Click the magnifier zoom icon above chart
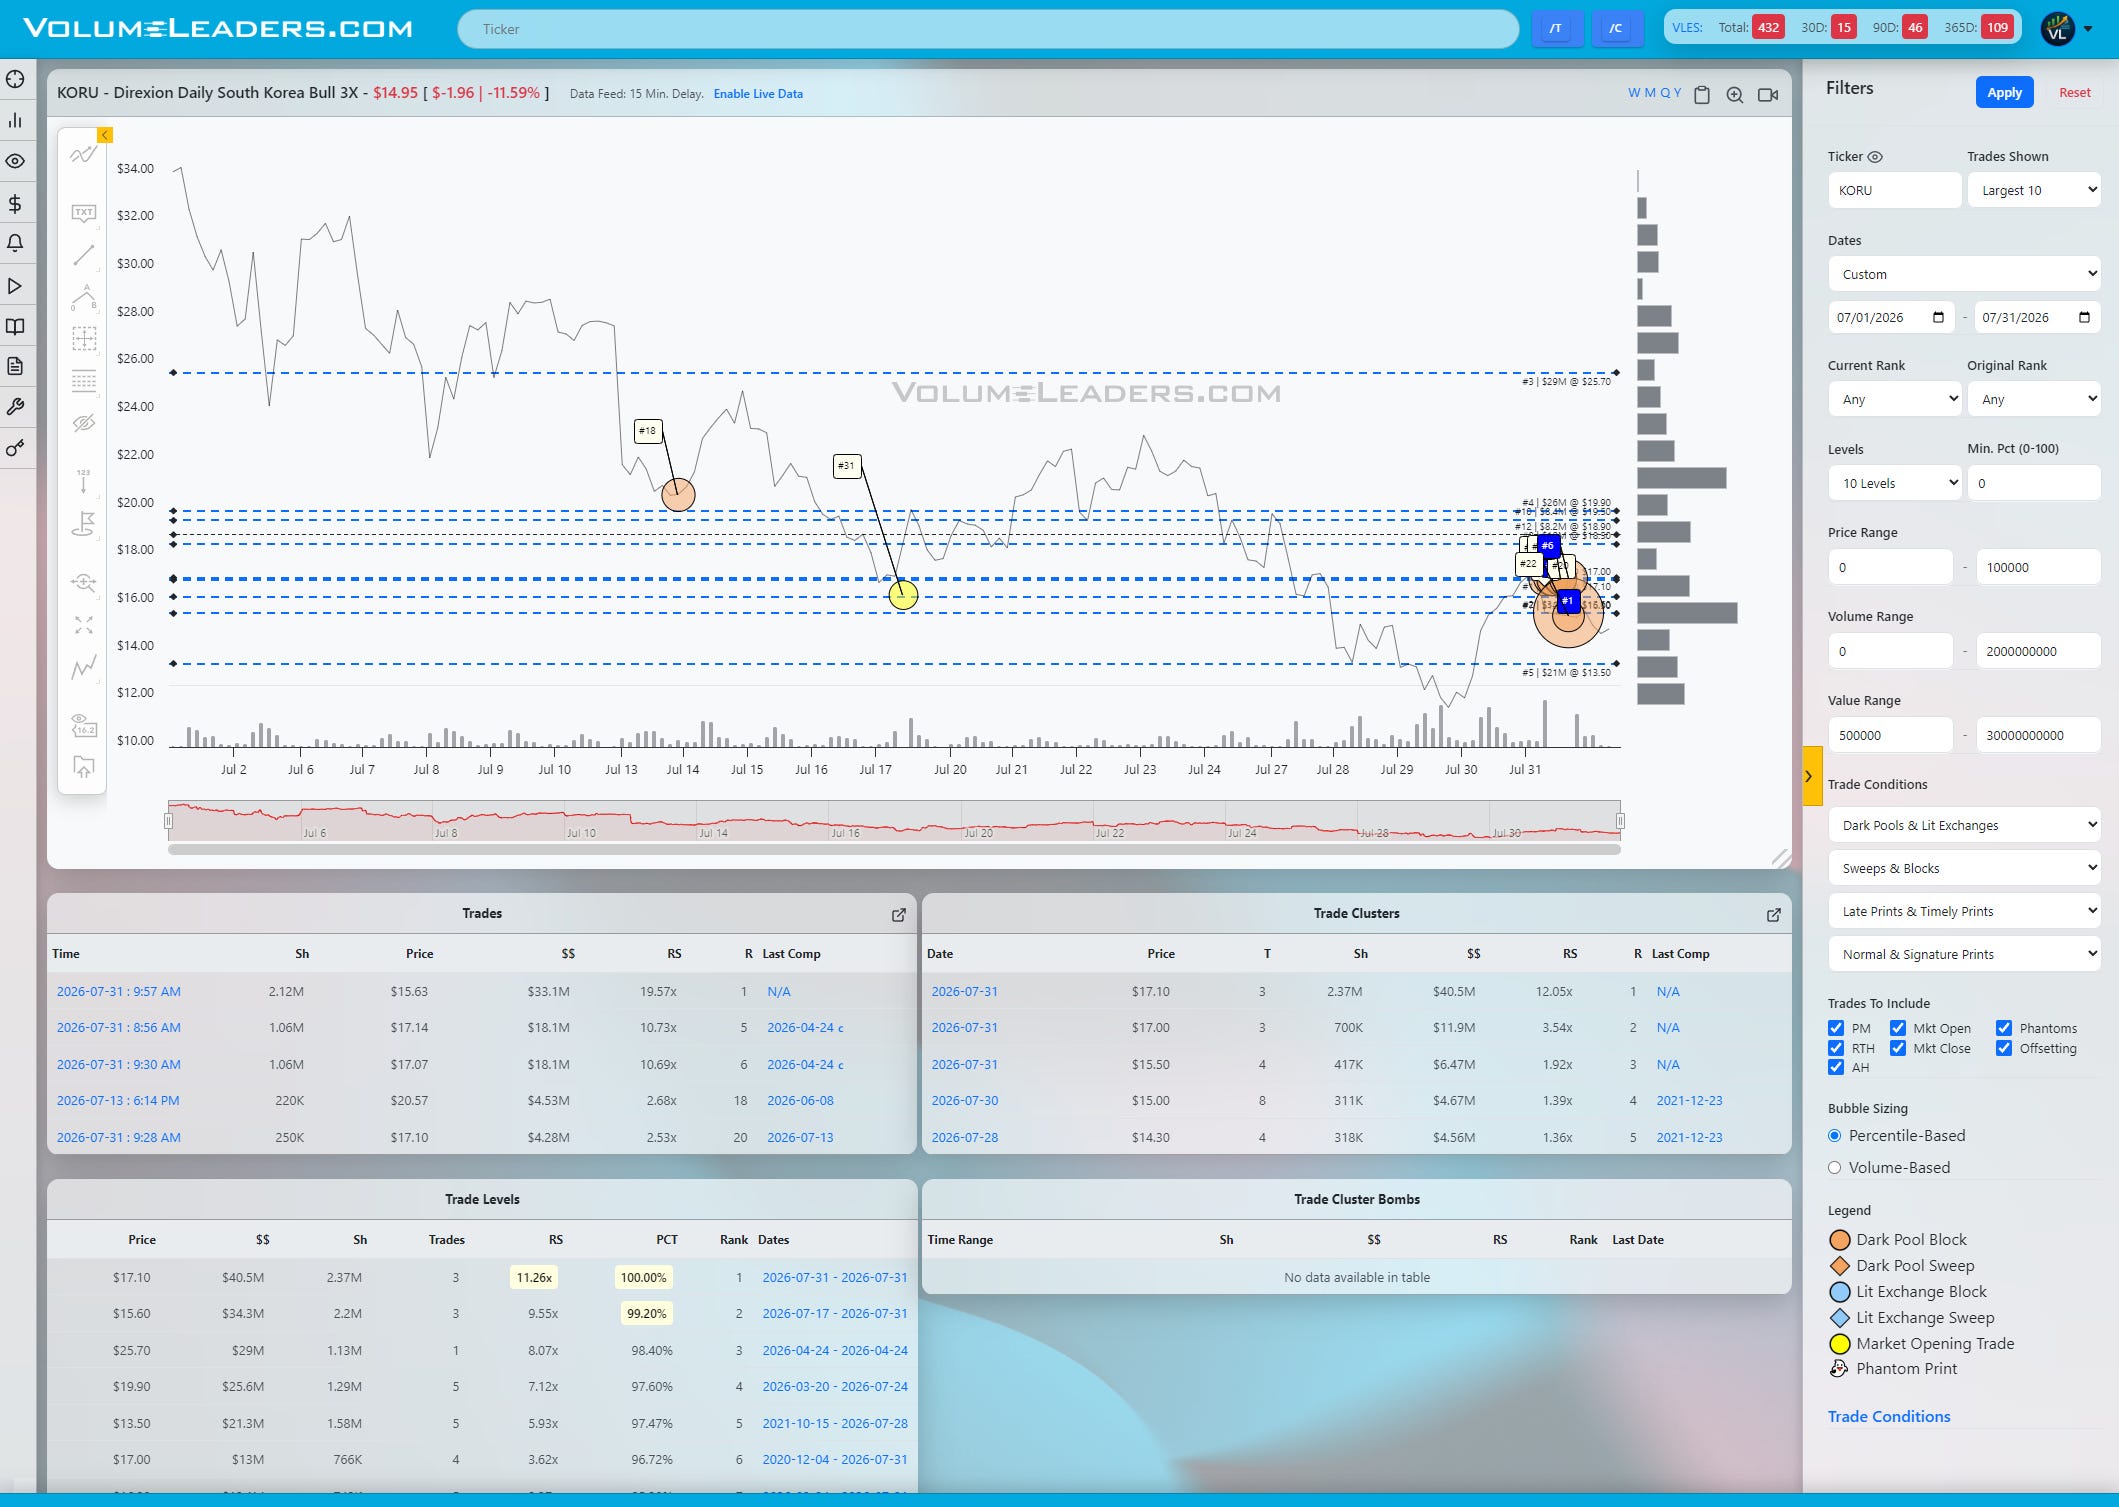 coord(1735,95)
